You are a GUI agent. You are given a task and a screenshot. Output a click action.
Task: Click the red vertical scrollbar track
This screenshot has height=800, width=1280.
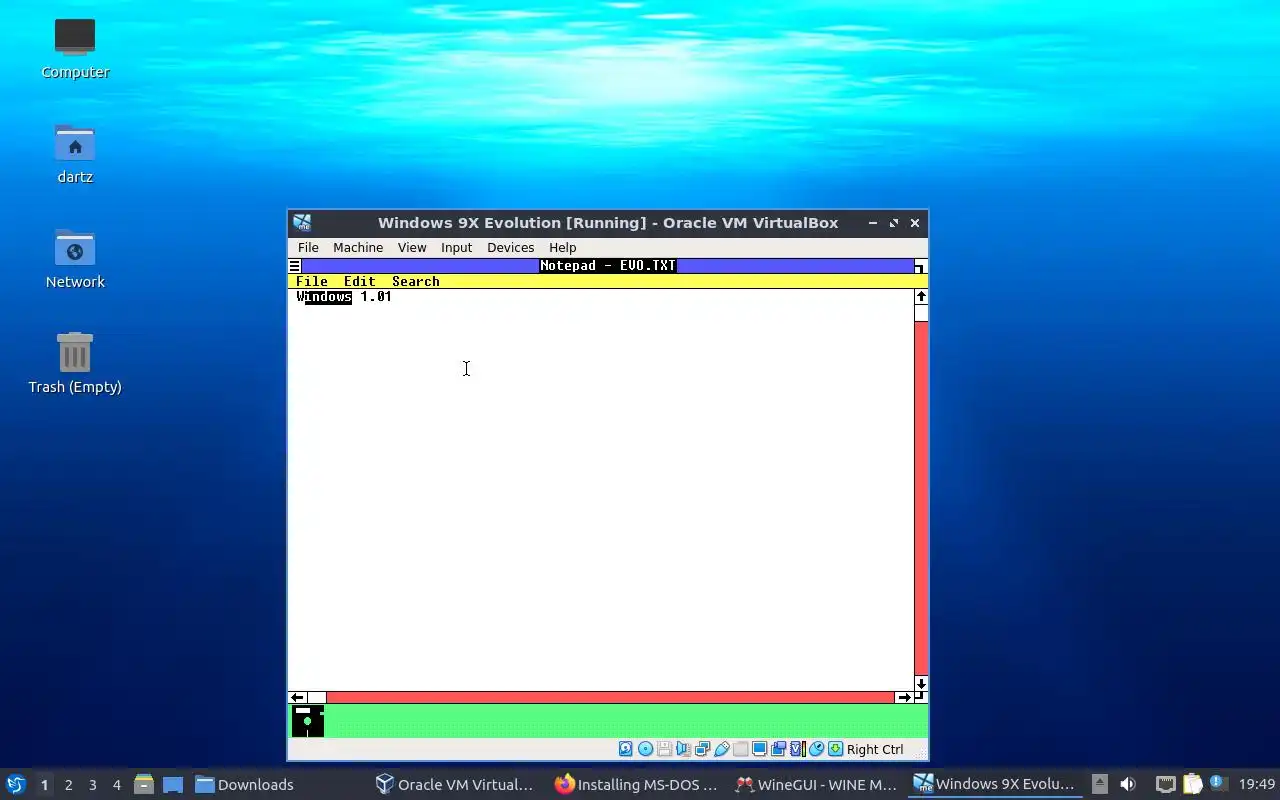(921, 499)
